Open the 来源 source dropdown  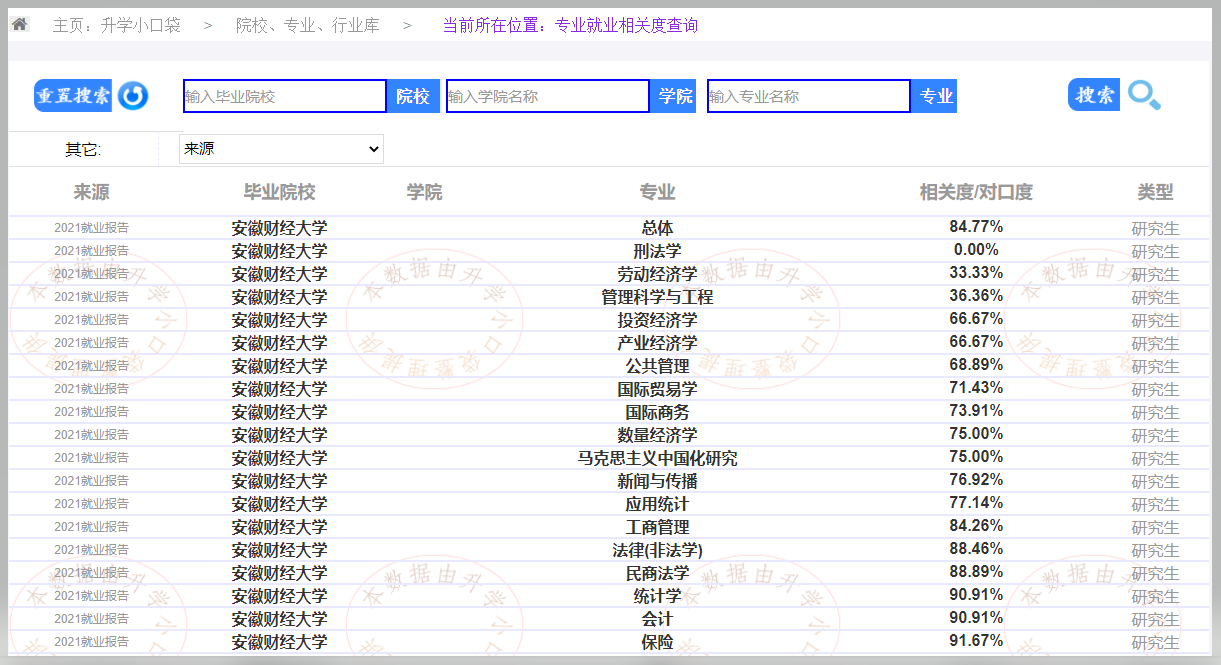click(281, 149)
